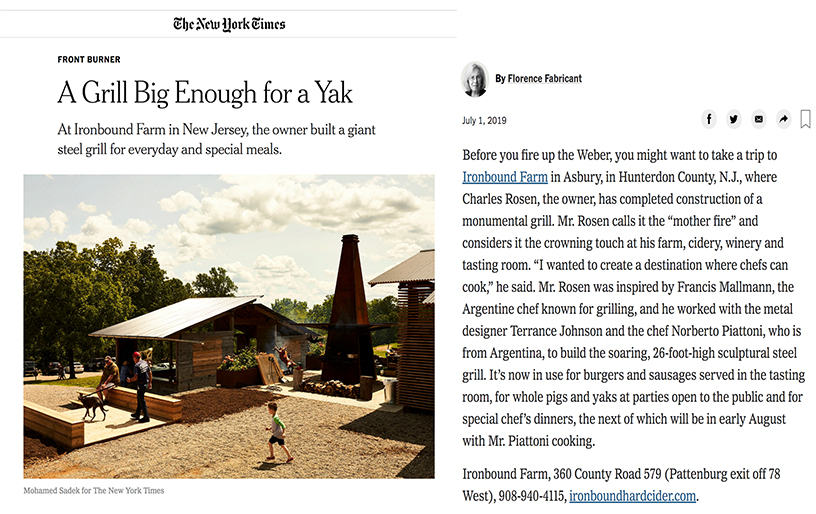Image resolution: width=816 pixels, height=514 pixels.
Task: Save the article with the bookmark icon
Action: (805, 119)
